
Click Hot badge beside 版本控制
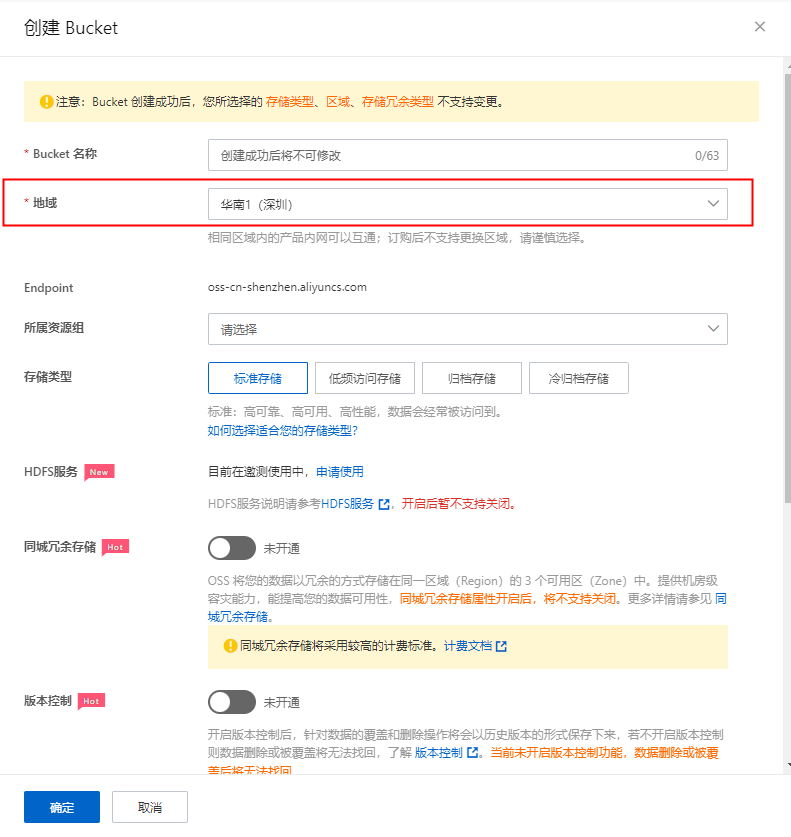click(x=91, y=701)
